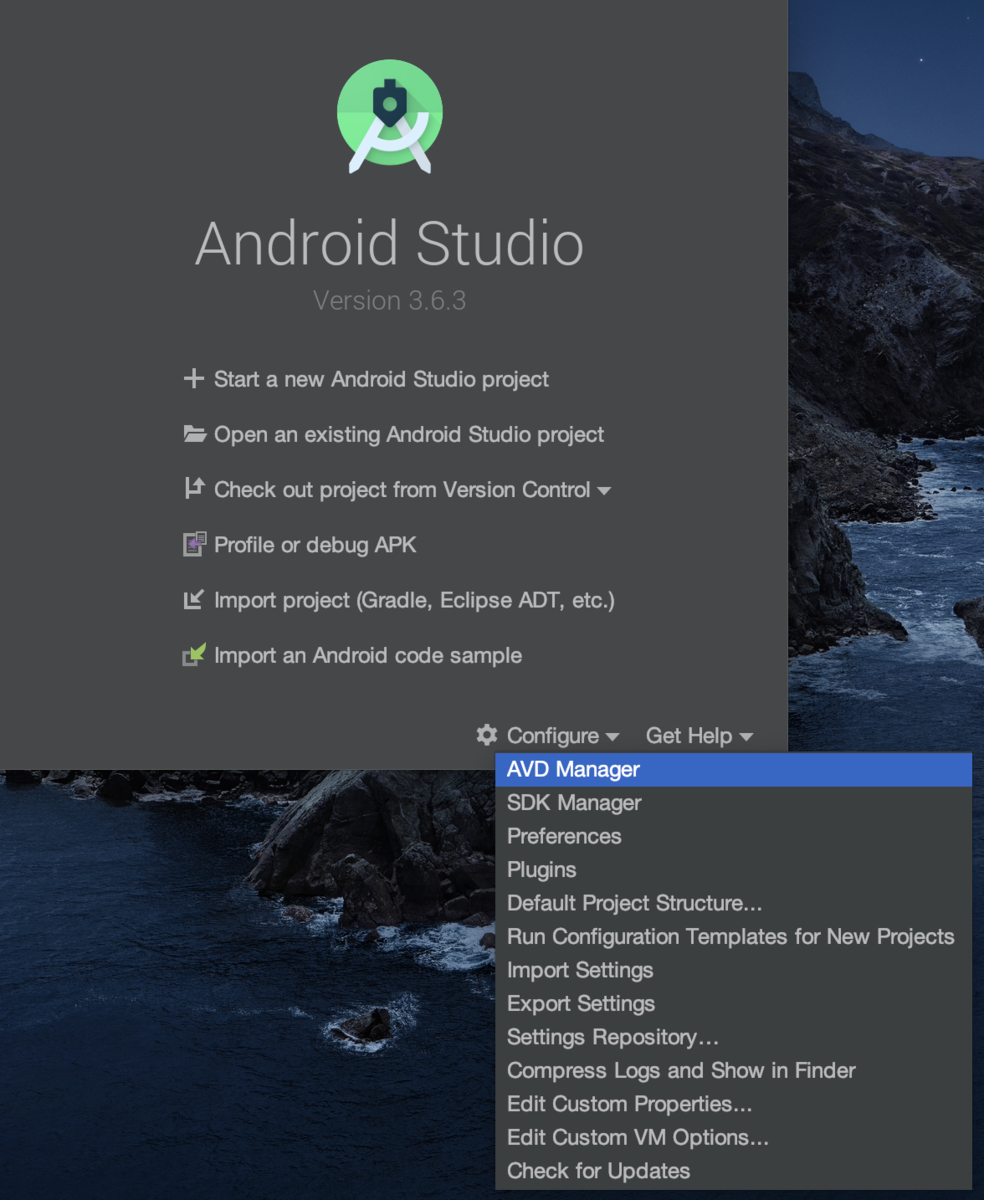This screenshot has width=984, height=1200.
Task: Choose Export Settings menu item
Action: coord(733,1004)
